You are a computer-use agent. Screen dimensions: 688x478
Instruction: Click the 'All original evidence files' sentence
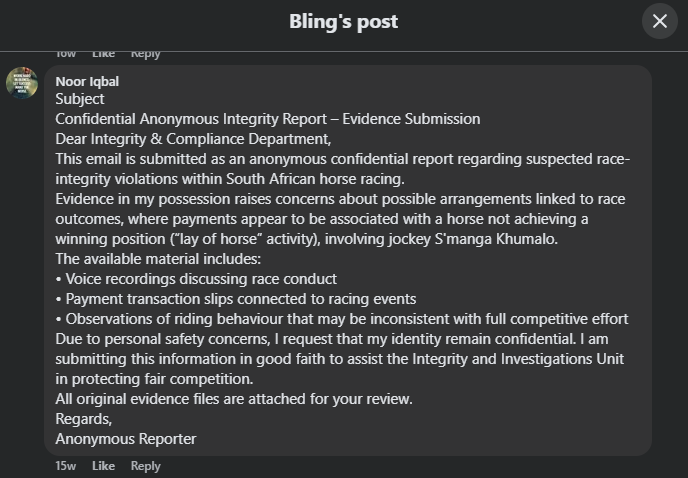[234, 399]
